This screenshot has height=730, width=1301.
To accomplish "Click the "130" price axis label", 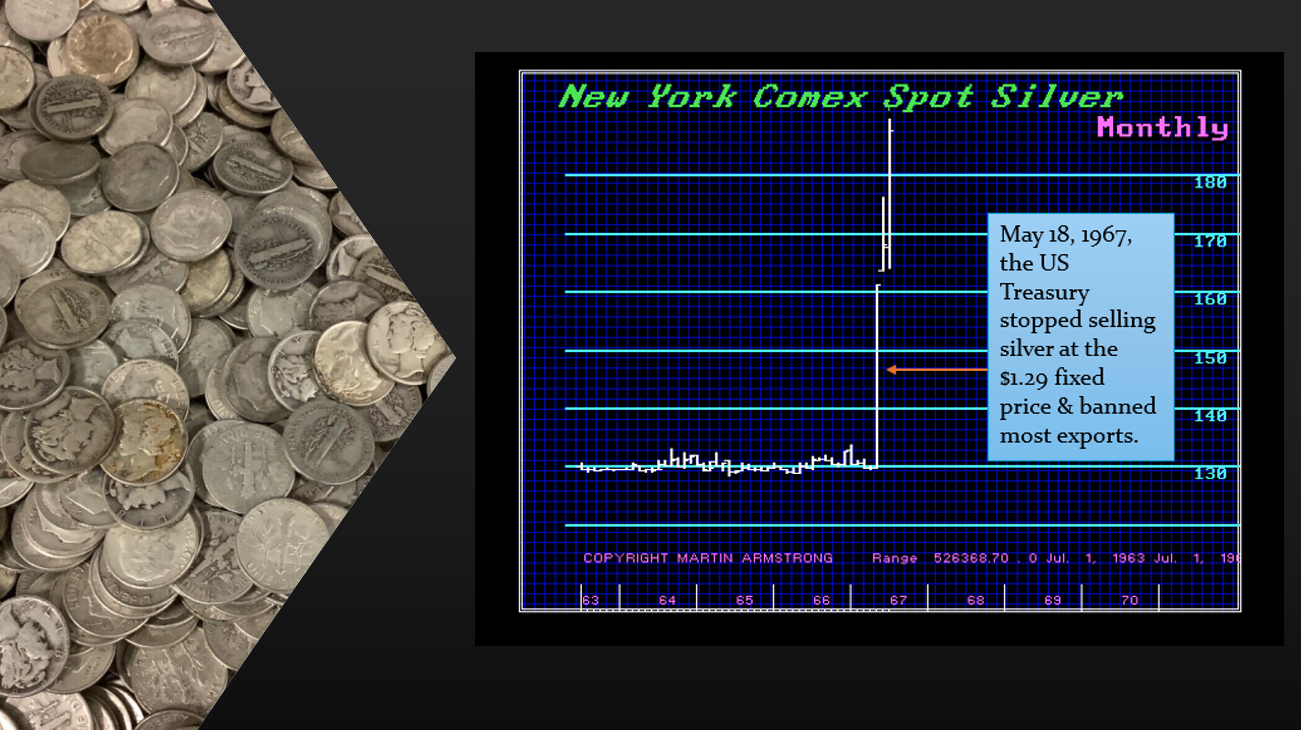I will [x=1210, y=473].
